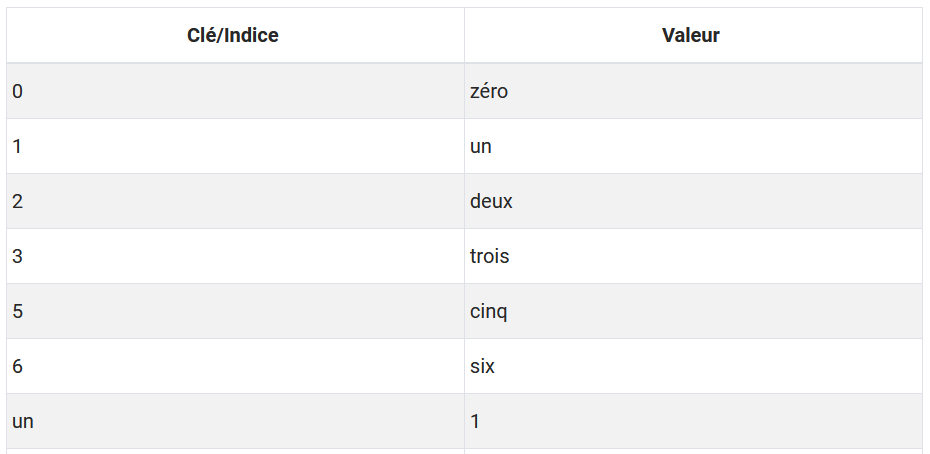Select the key cell containing 0
Image resolution: width=930 pixels, height=454 pixels.
tap(18, 91)
